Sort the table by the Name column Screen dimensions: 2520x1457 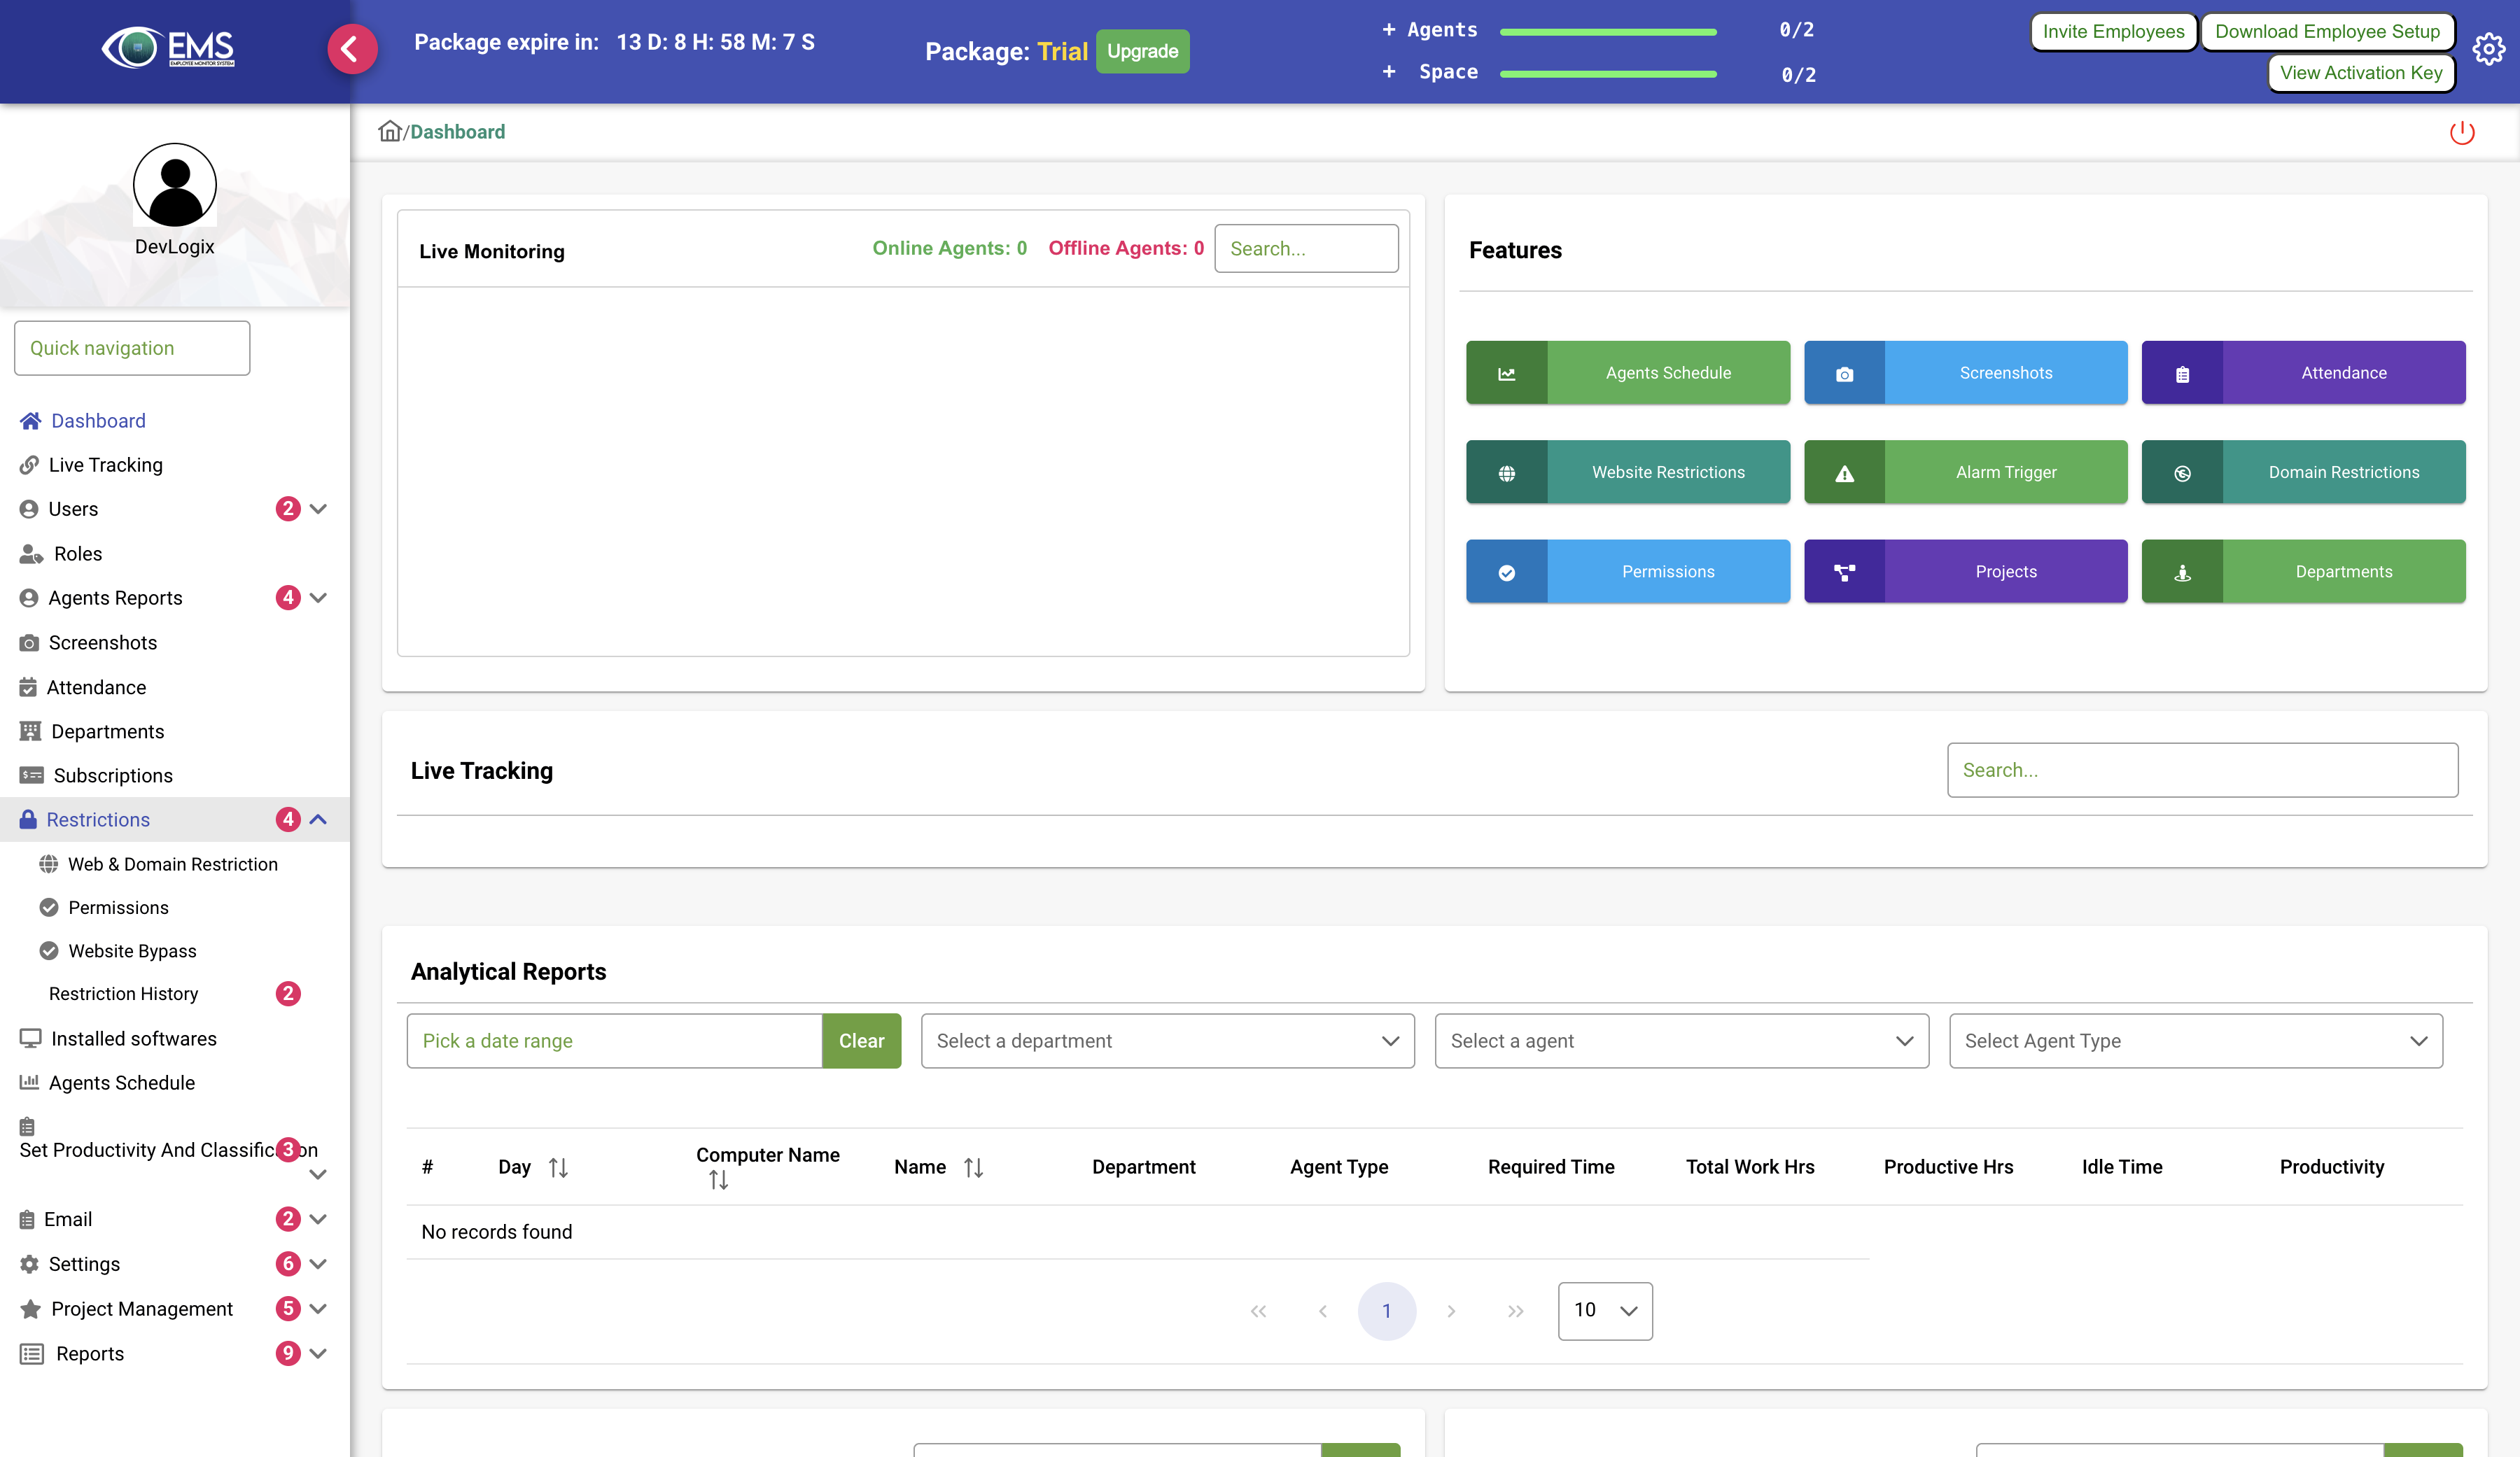pyautogui.click(x=973, y=1167)
